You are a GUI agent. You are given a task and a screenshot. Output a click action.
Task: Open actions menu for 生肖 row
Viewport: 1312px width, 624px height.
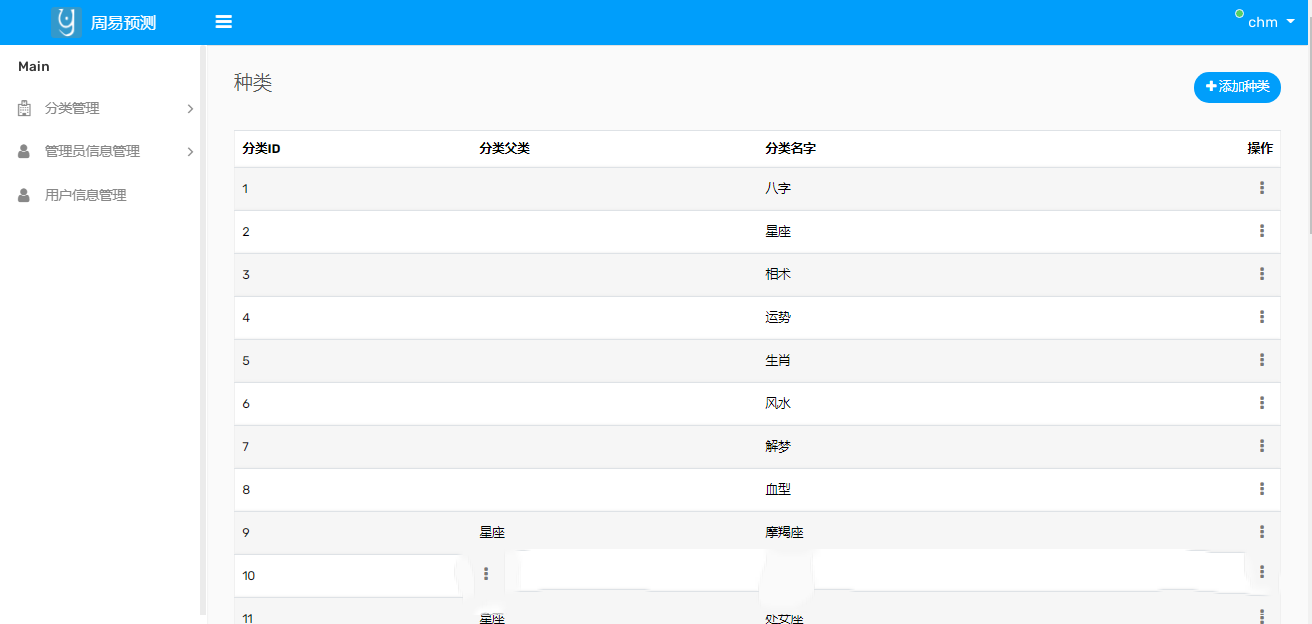[1261, 360]
